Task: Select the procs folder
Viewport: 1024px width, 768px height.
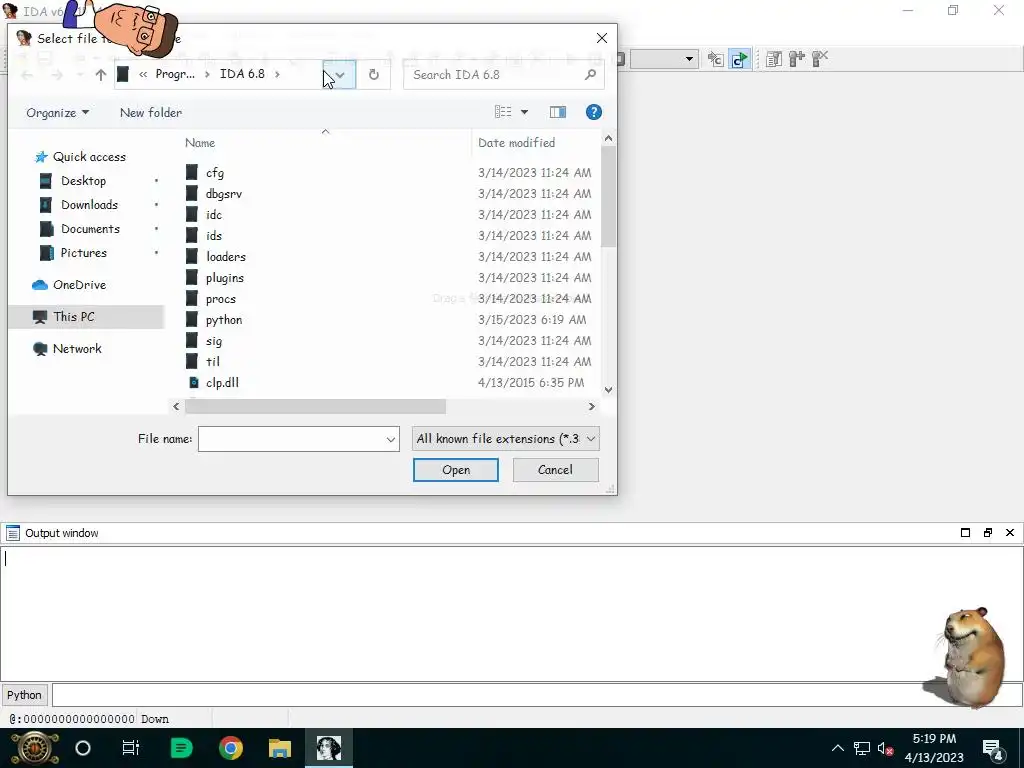Action: [x=221, y=298]
